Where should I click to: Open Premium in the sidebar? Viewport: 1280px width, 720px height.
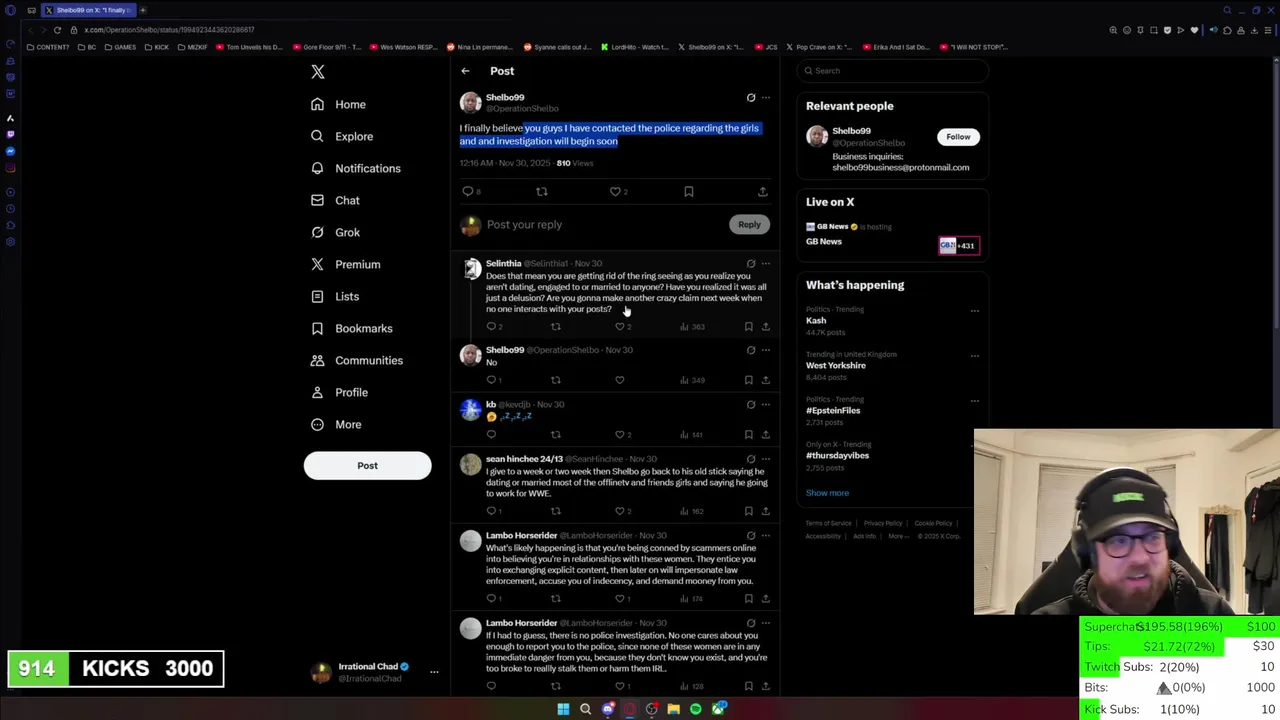point(345,264)
